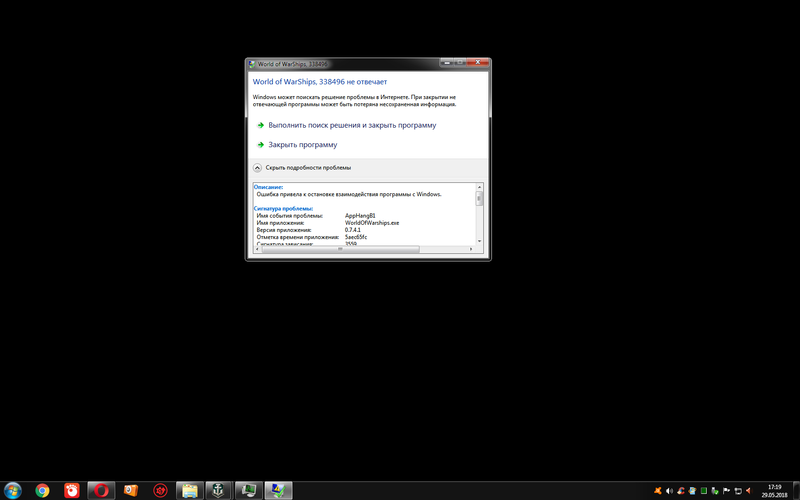Image resolution: width=800 pixels, height=500 pixels.
Task: Click 'Отметка времени приложения:' label
Action: [x=298, y=237]
